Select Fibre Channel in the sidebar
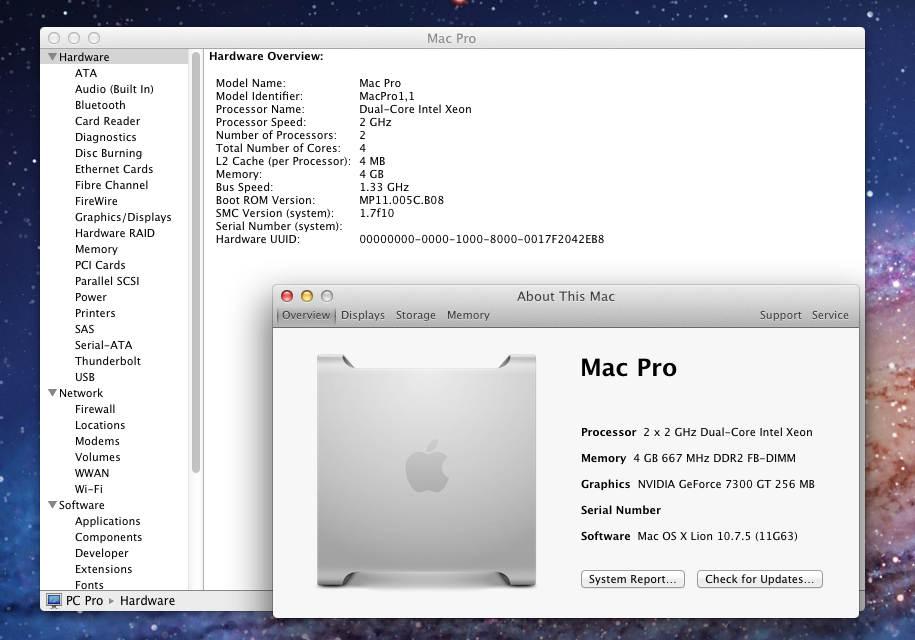The height and width of the screenshot is (640, 915). point(111,185)
